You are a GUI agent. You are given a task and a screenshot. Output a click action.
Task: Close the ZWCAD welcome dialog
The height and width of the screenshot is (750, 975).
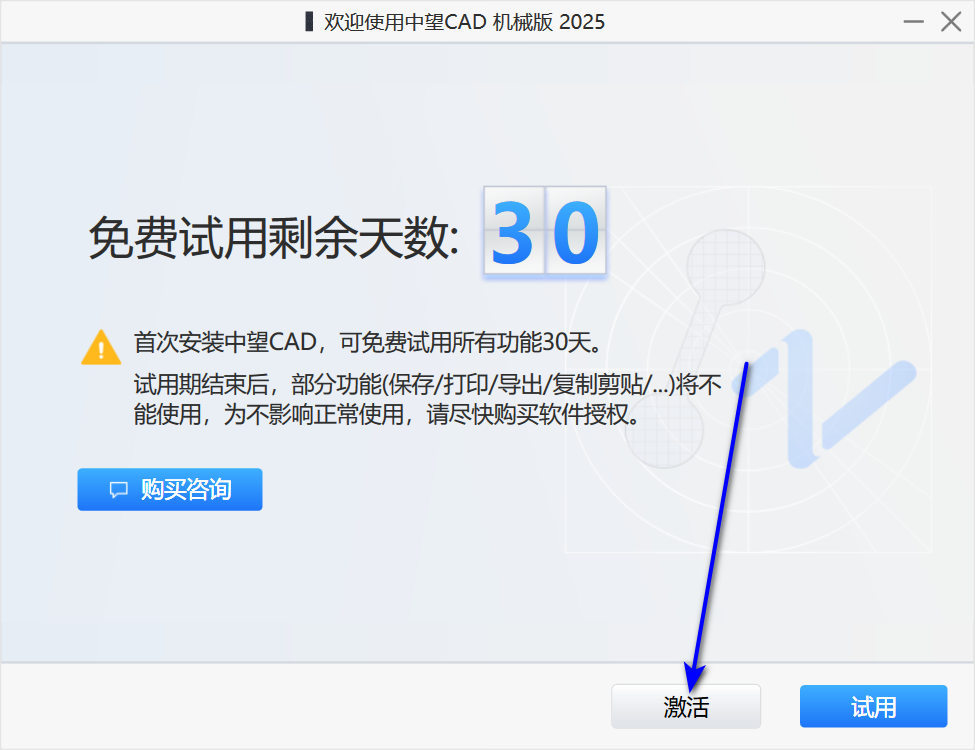click(951, 22)
